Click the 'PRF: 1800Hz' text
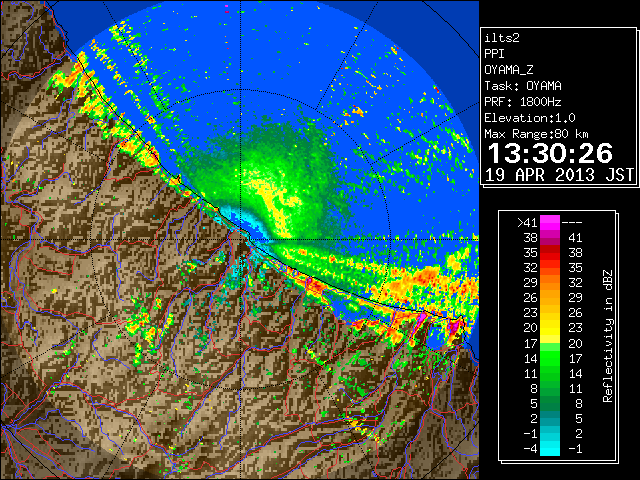 pos(523,102)
